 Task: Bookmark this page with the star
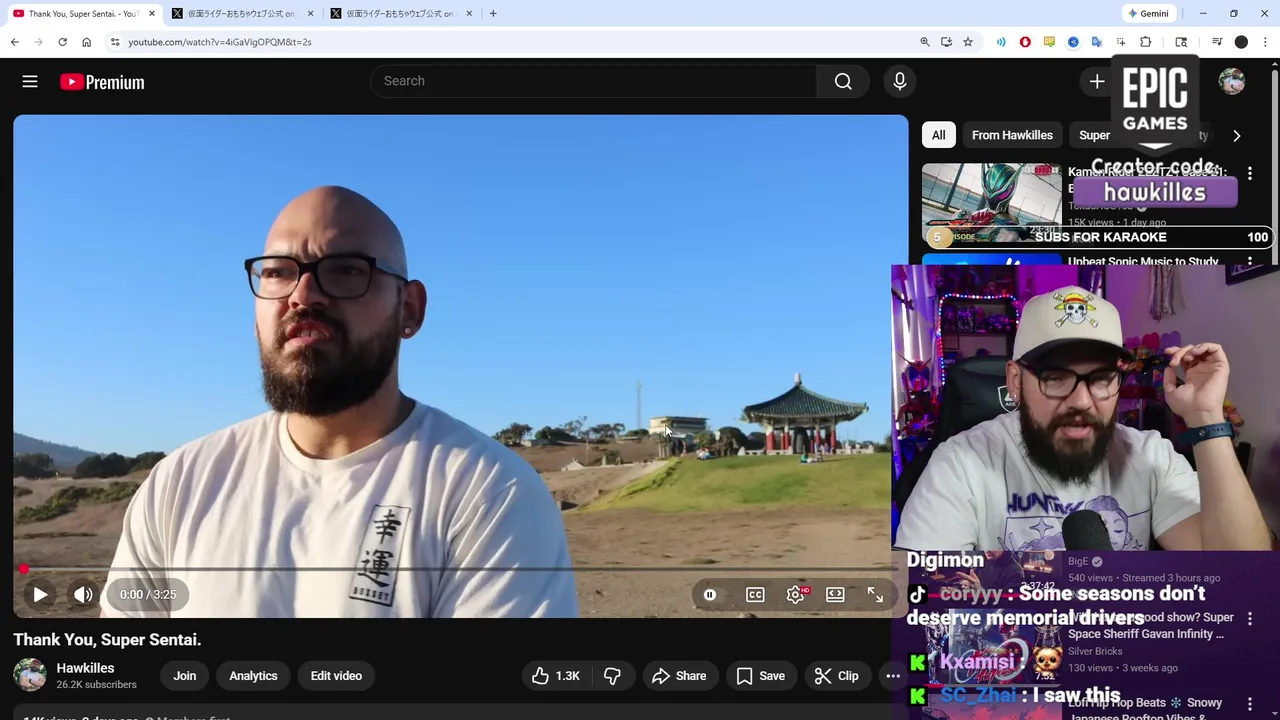coord(968,42)
